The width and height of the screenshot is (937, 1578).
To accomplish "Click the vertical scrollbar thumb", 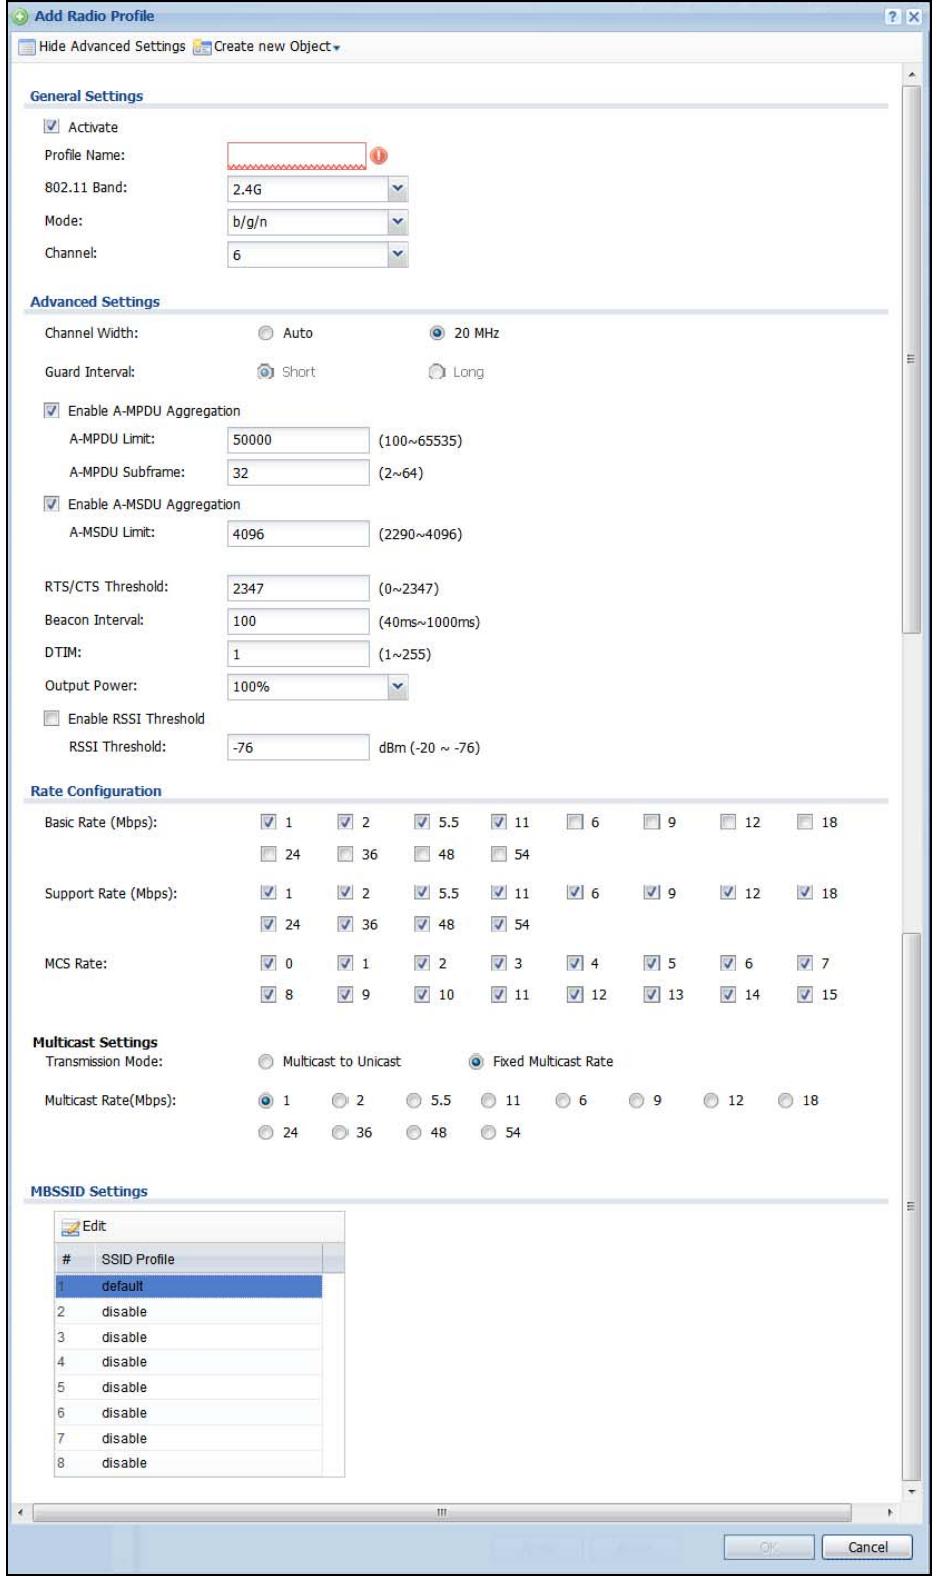I will click(911, 358).
